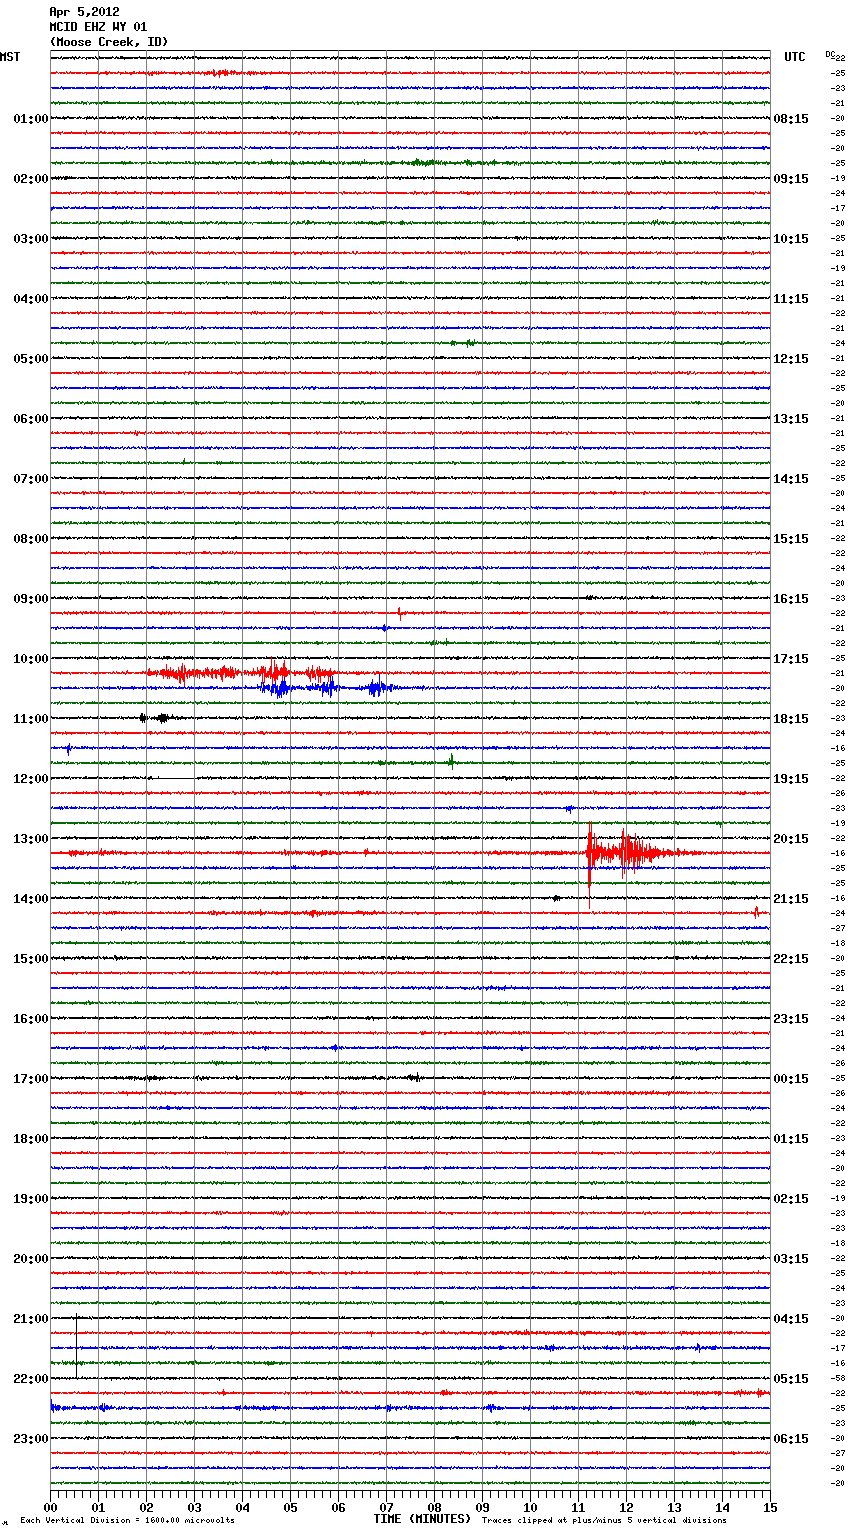Click the 00 minute axis tick label
Image resolution: width=850 pixels, height=1534 pixels.
point(50,1507)
